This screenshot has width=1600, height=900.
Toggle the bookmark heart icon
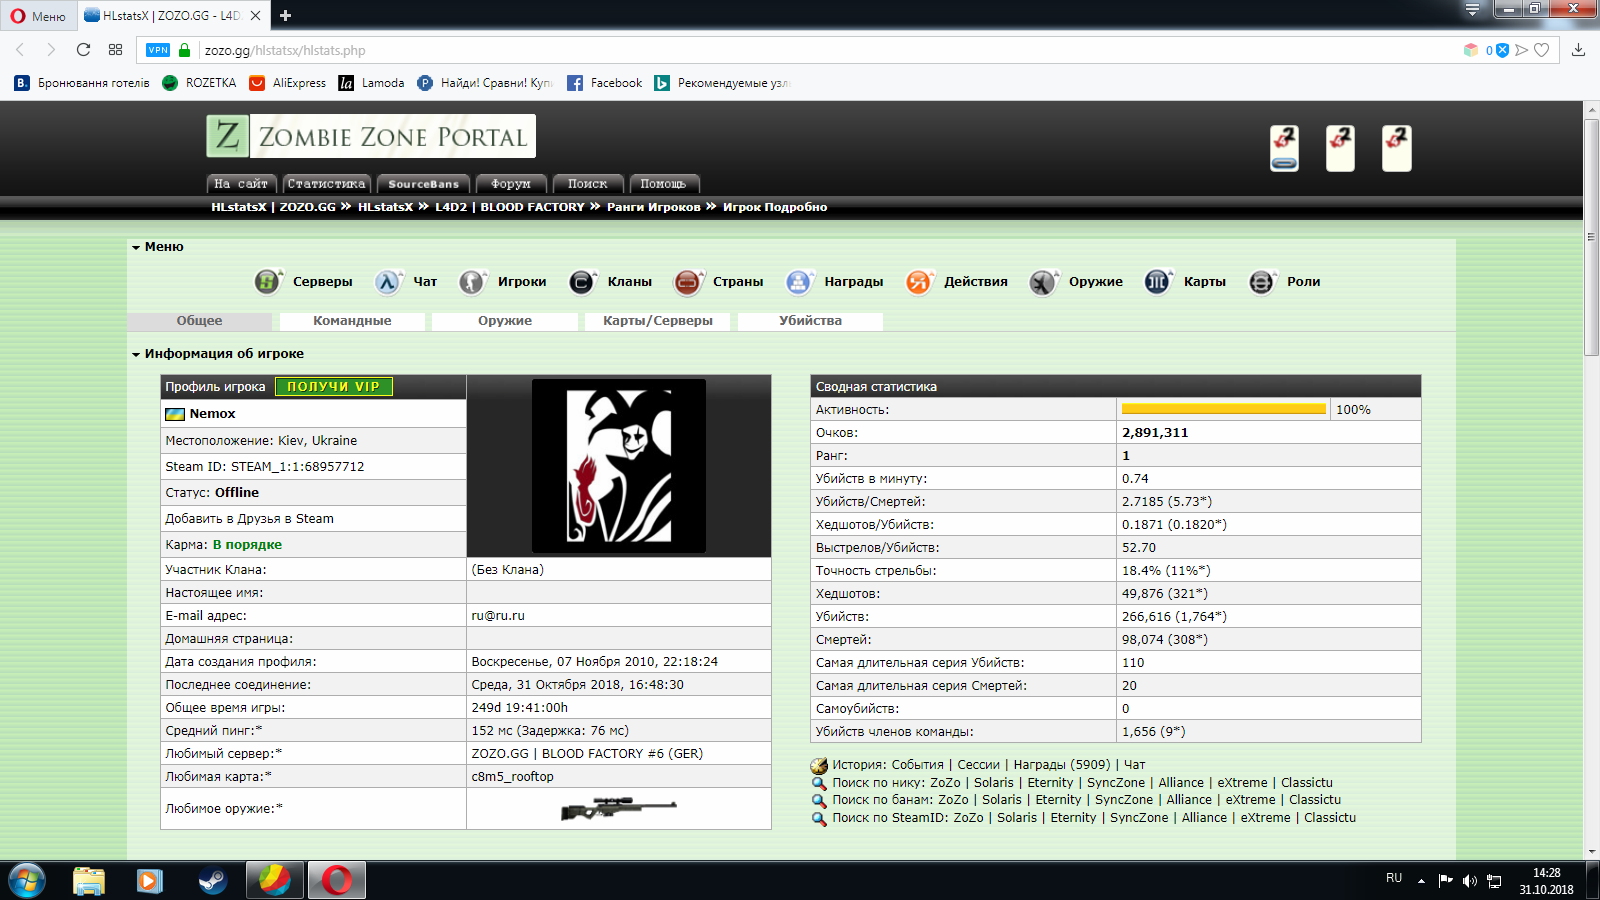pos(1542,50)
